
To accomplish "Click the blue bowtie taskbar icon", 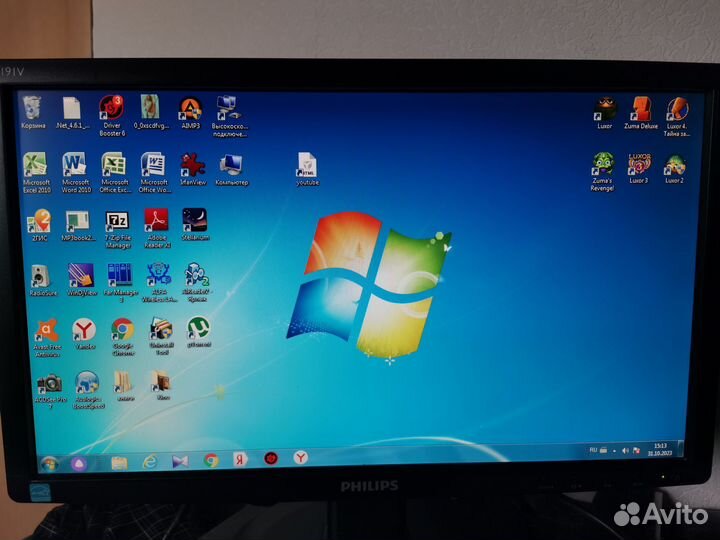I will 180,461.
